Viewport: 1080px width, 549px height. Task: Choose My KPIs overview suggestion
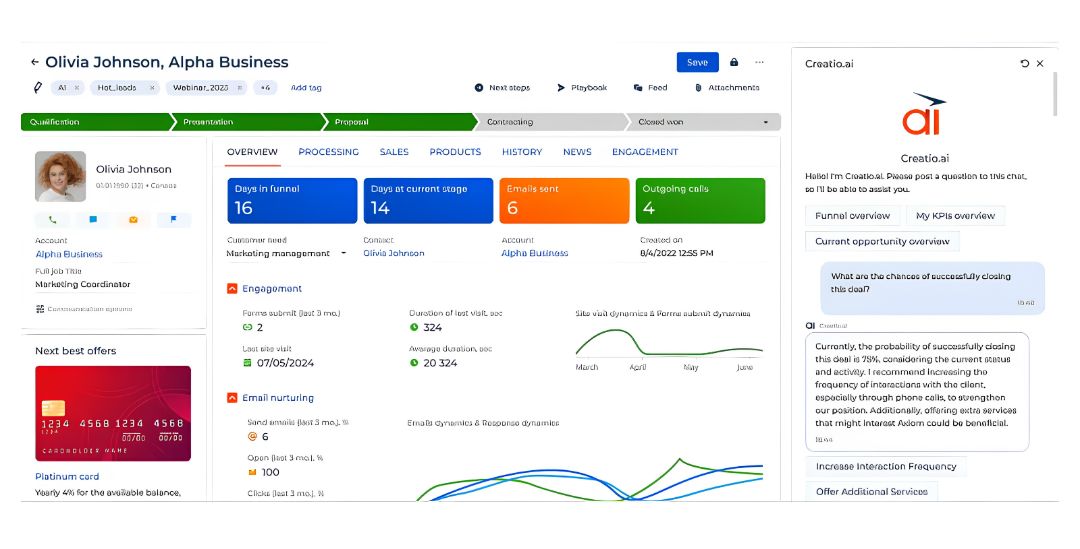(955, 216)
